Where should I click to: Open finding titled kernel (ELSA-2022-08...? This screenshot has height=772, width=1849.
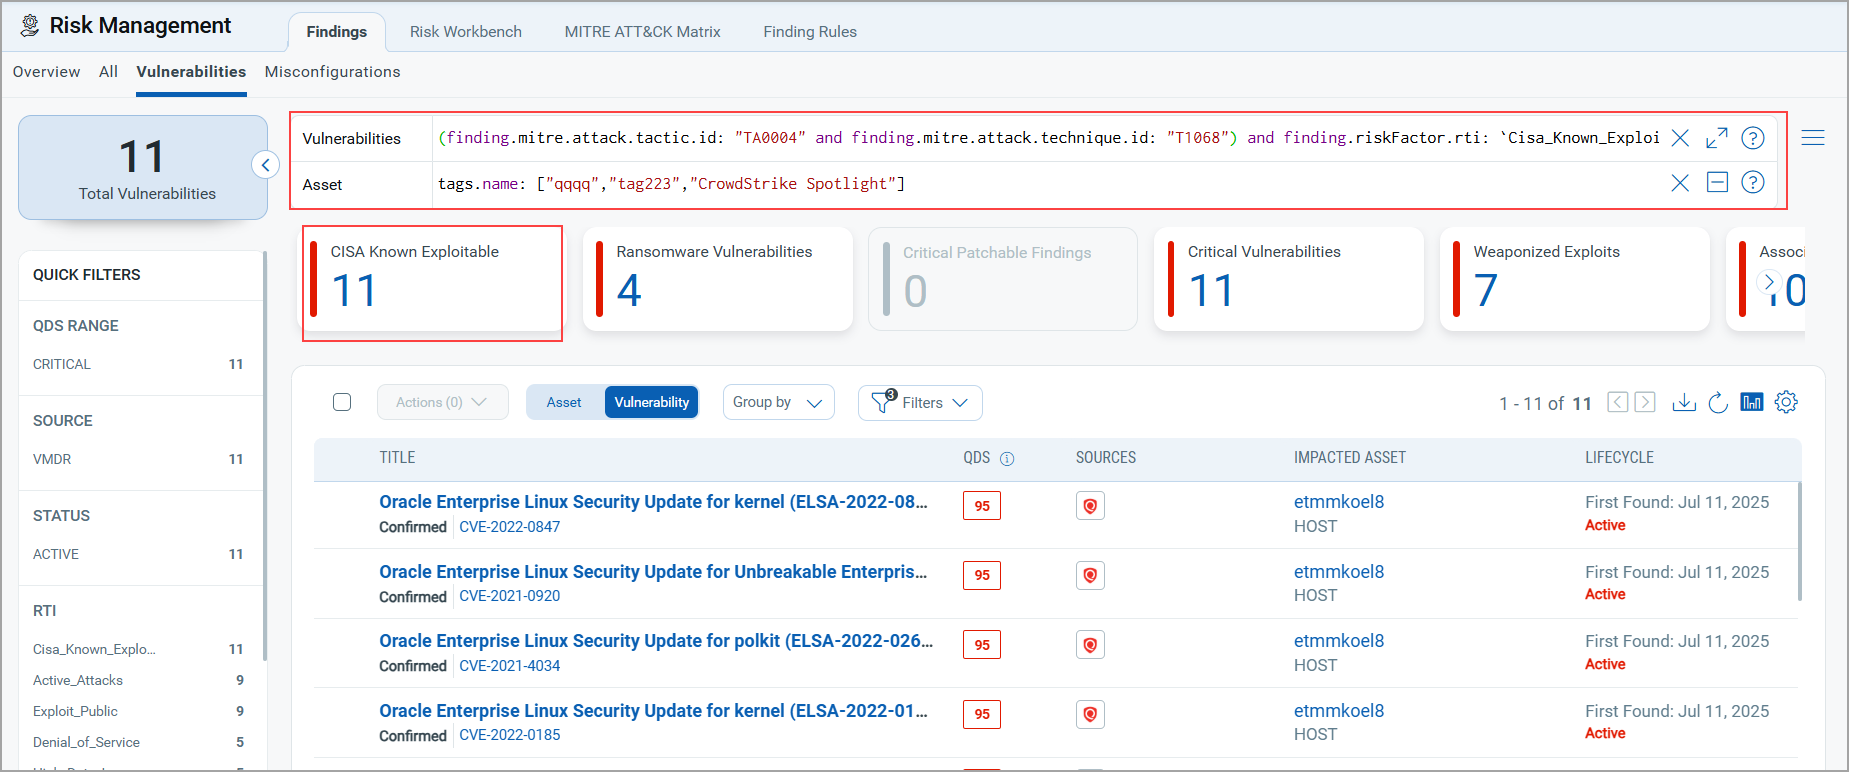tap(653, 502)
